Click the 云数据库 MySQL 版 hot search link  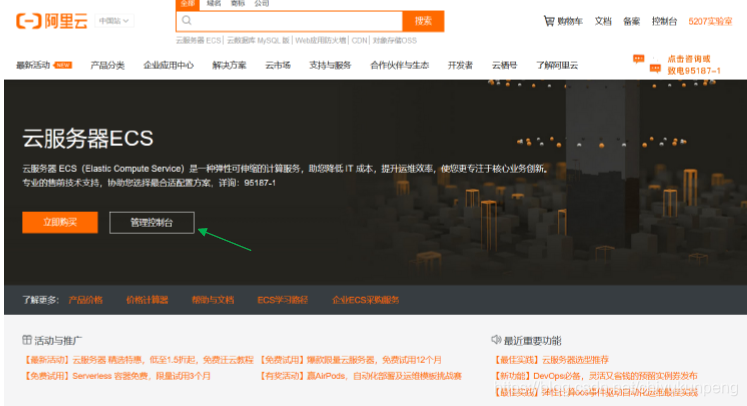pos(258,41)
